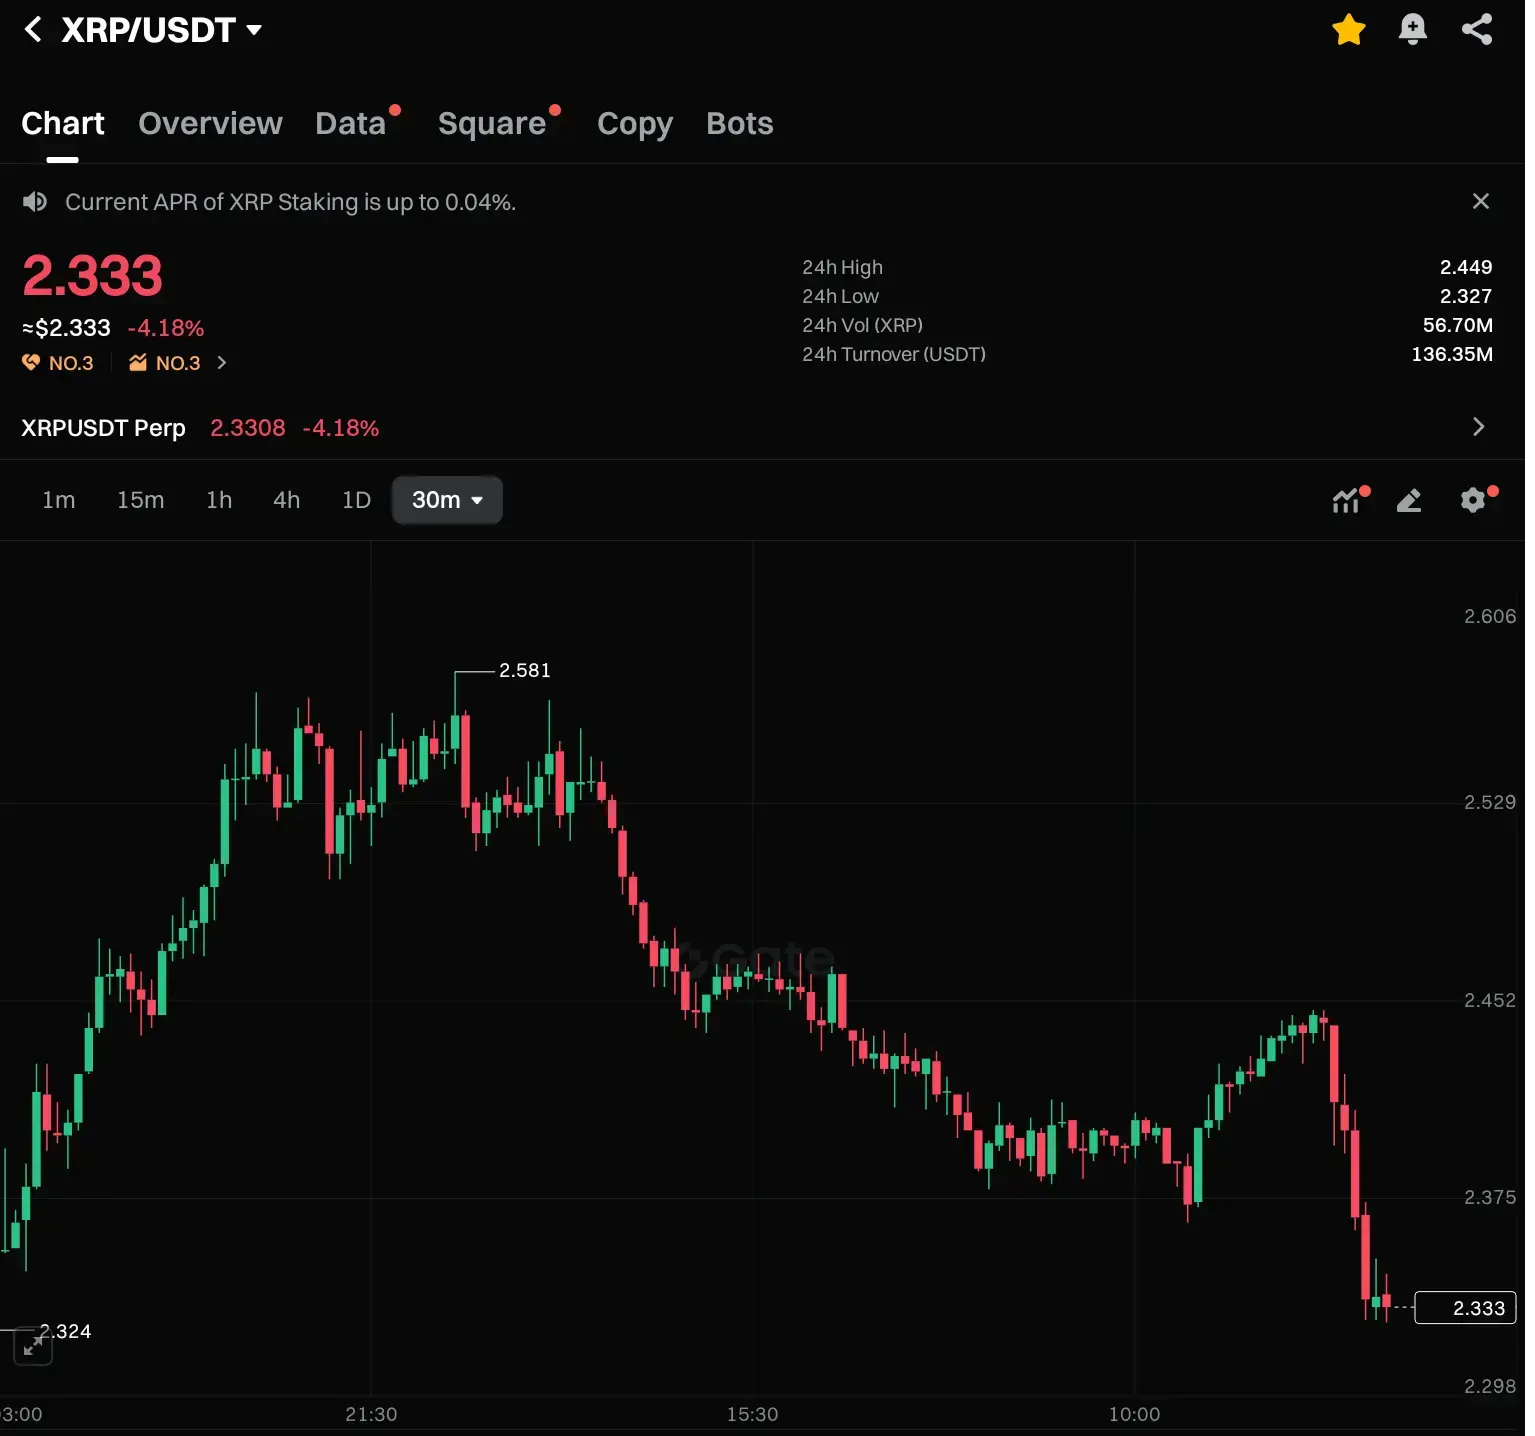1535x1436 pixels.
Task: Click the speaker announcement icon
Action: [35, 202]
